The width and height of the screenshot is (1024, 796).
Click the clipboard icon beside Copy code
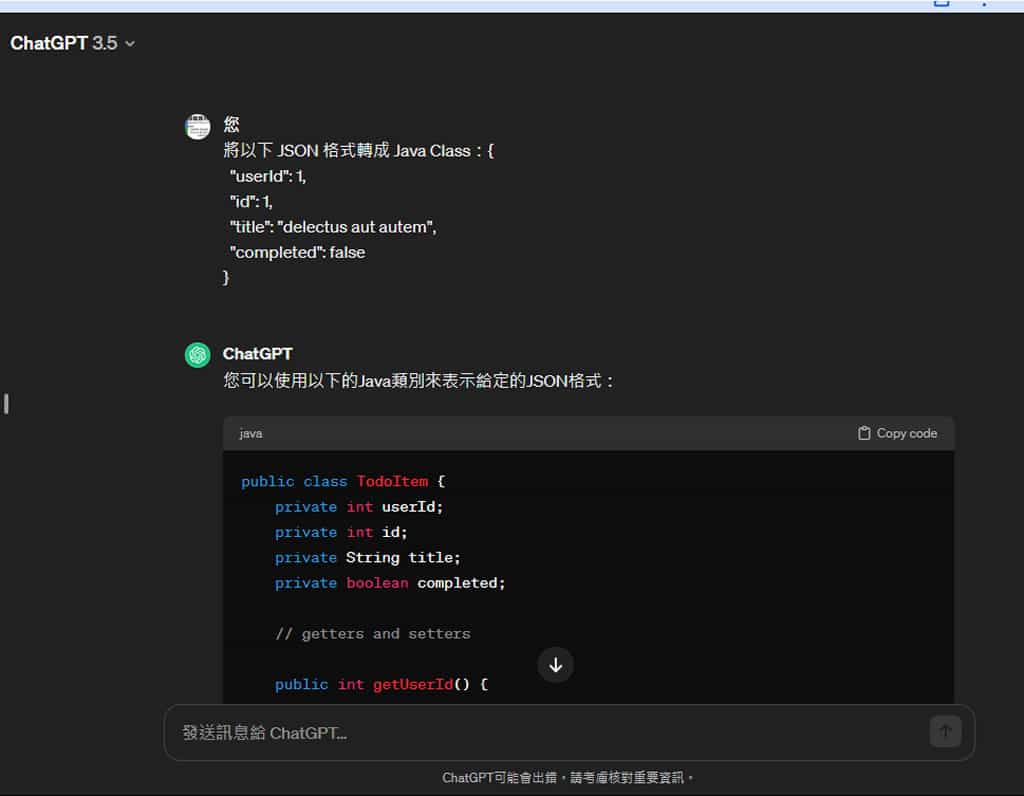[x=864, y=434]
